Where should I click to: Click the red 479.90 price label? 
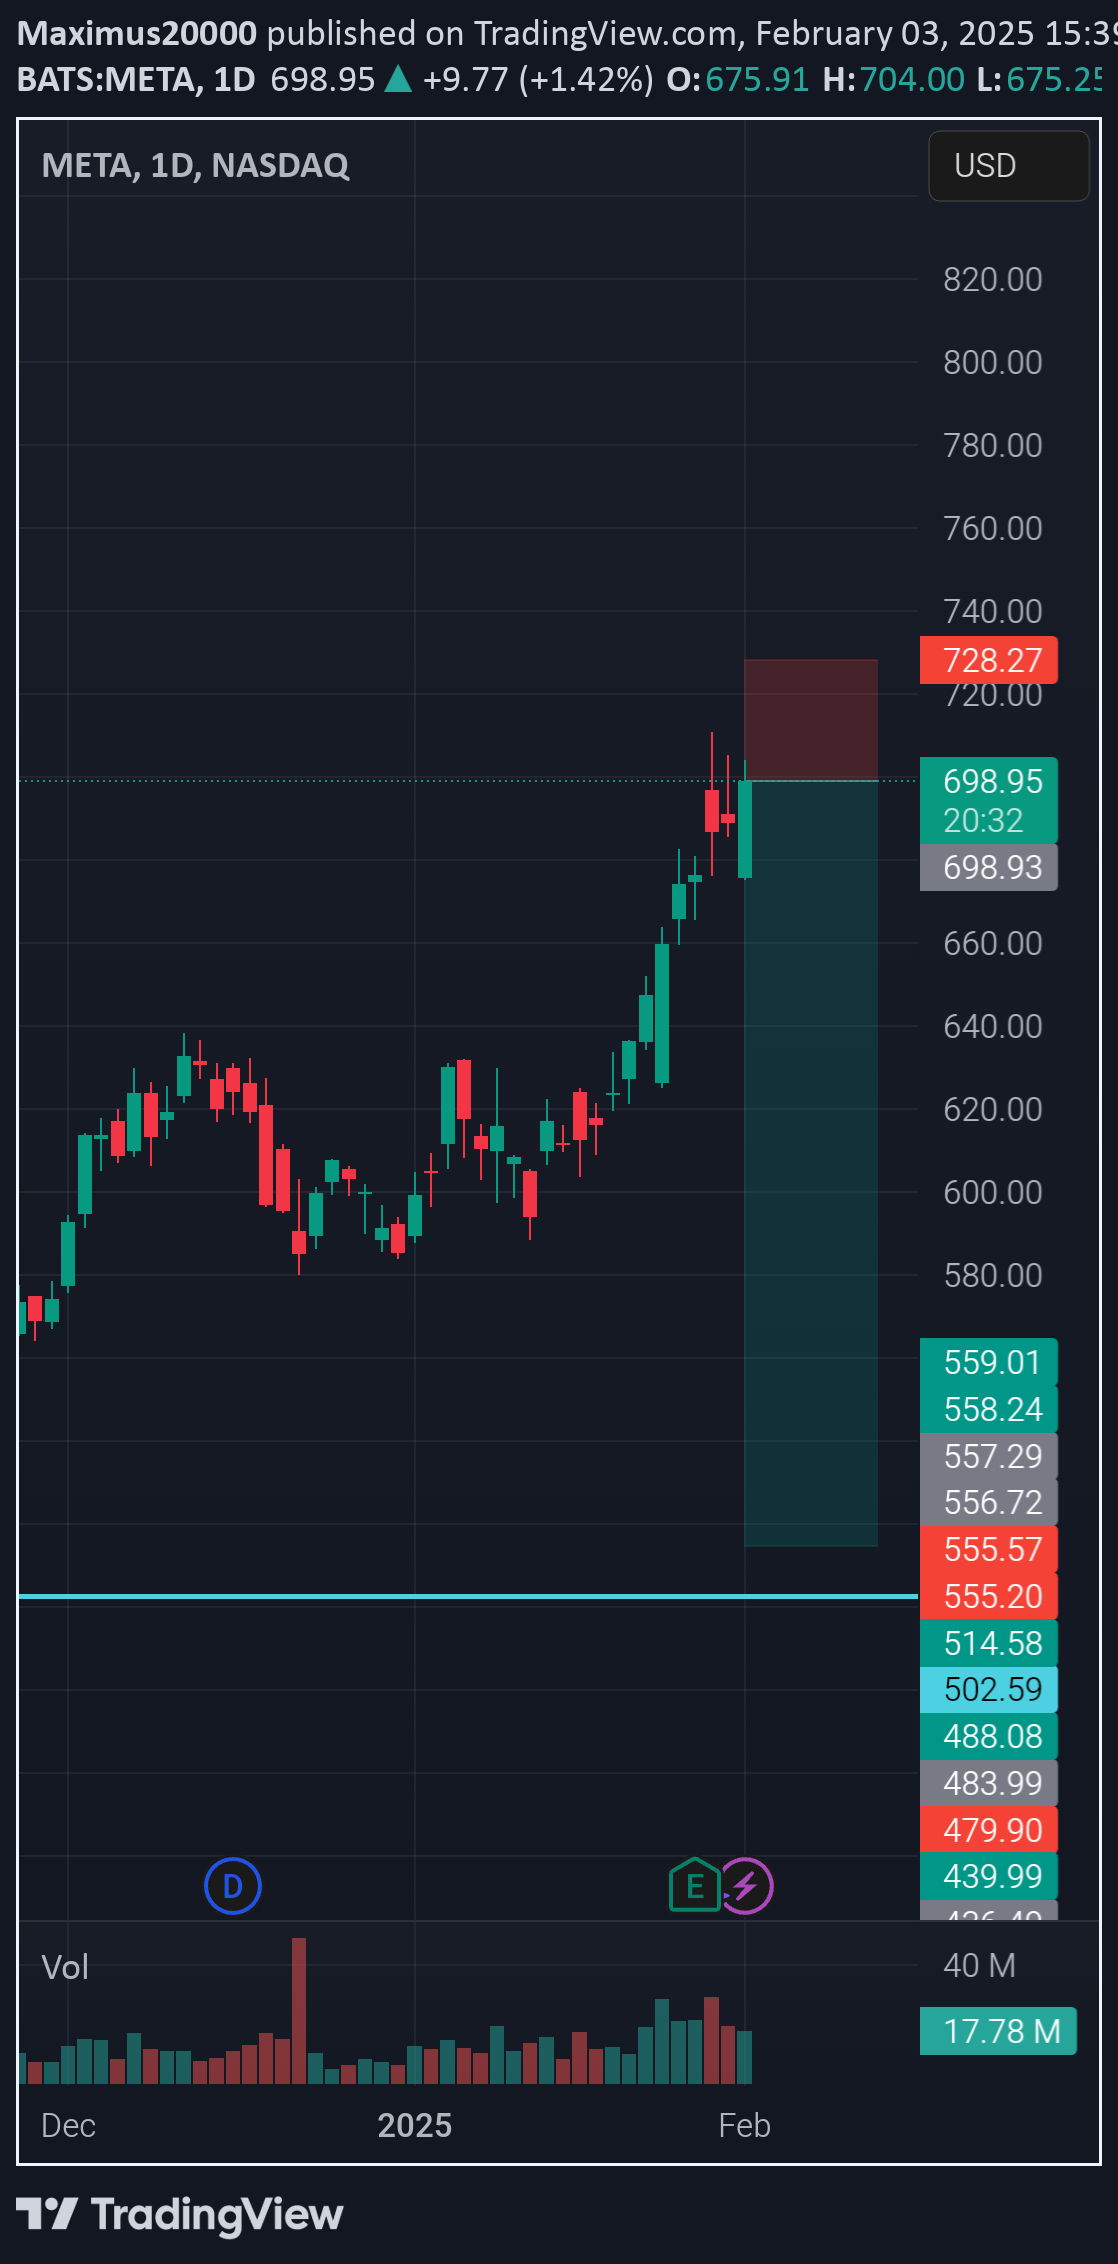click(x=988, y=1830)
